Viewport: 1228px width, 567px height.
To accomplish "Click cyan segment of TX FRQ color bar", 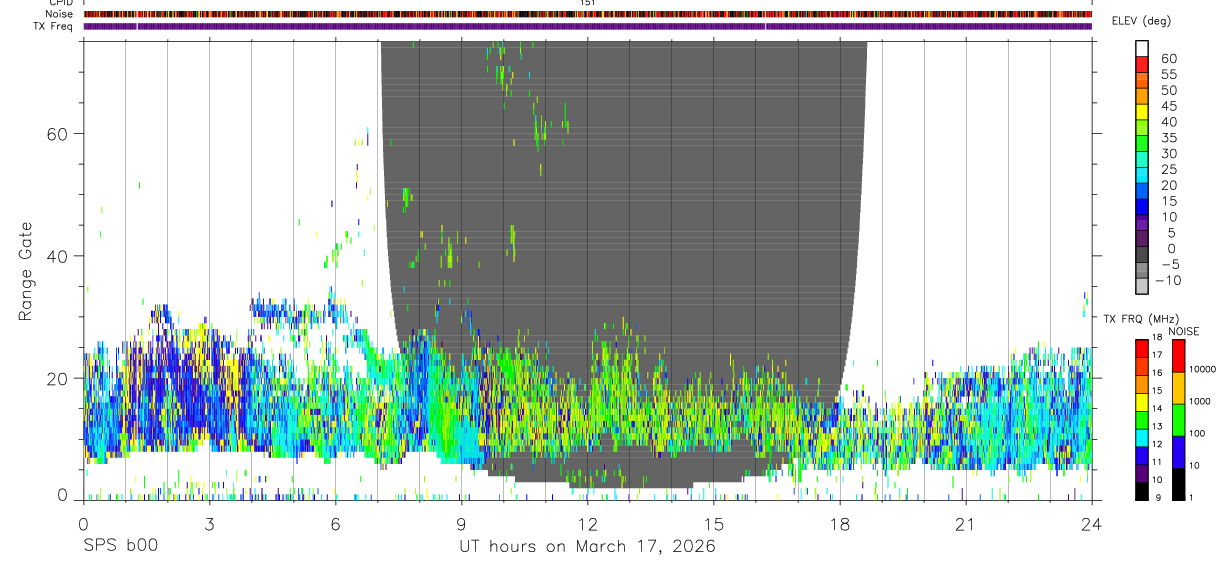I will coord(1141,438).
